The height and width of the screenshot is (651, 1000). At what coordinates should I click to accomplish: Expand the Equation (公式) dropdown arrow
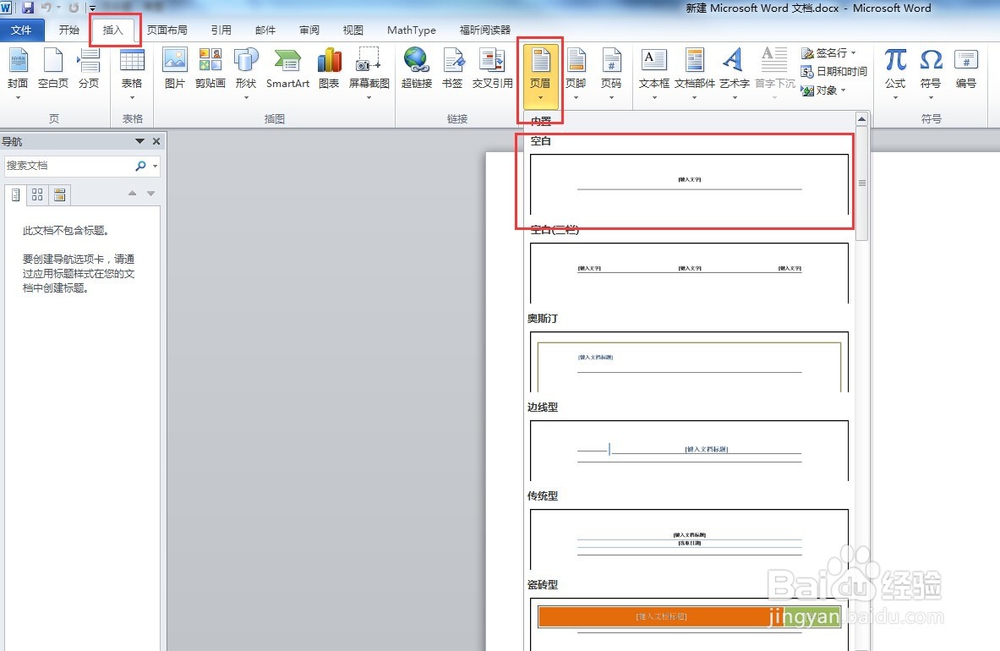(x=895, y=98)
